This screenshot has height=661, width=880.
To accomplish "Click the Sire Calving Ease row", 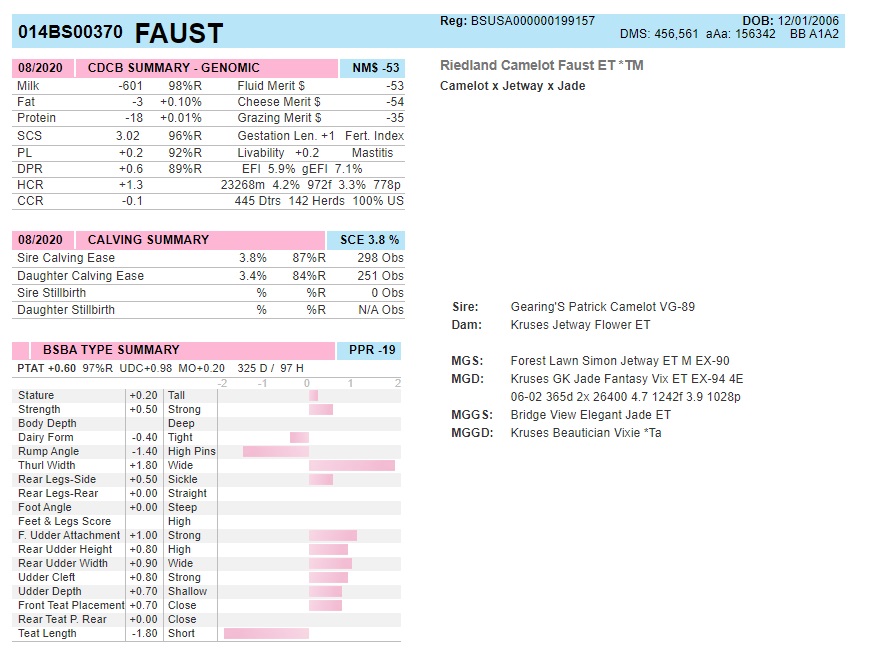I will pyautogui.click(x=66, y=258).
